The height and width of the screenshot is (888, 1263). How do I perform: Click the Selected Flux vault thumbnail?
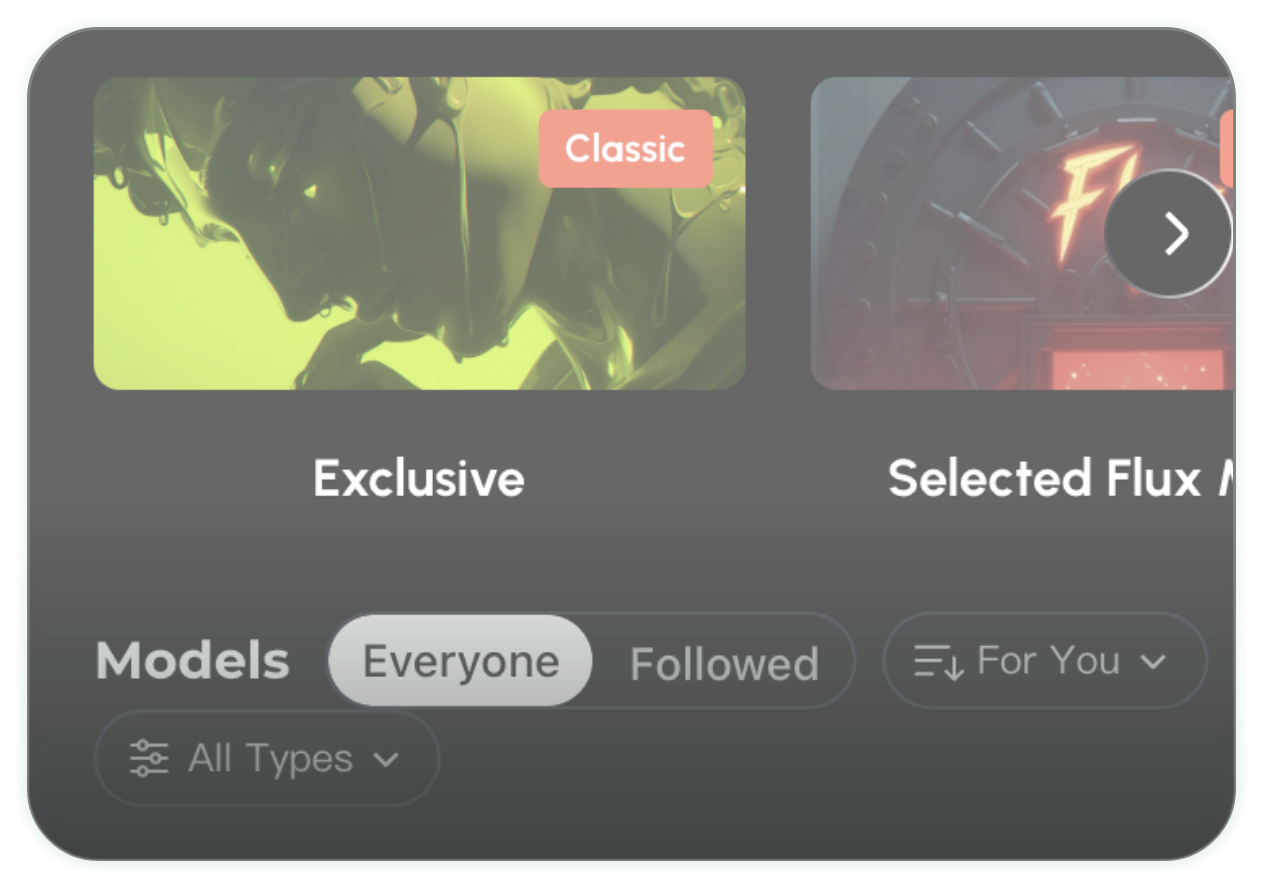[1022, 233]
